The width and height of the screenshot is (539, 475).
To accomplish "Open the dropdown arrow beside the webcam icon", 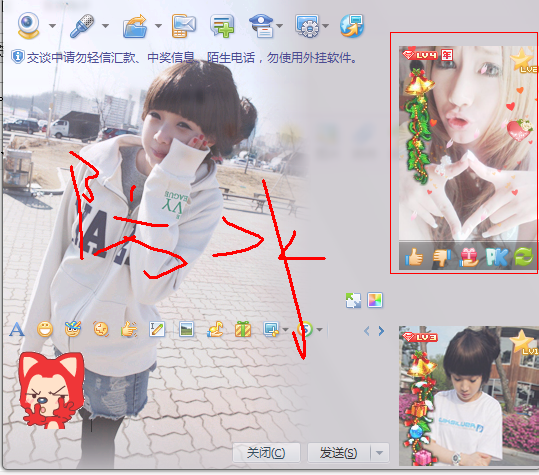I will click(52, 26).
